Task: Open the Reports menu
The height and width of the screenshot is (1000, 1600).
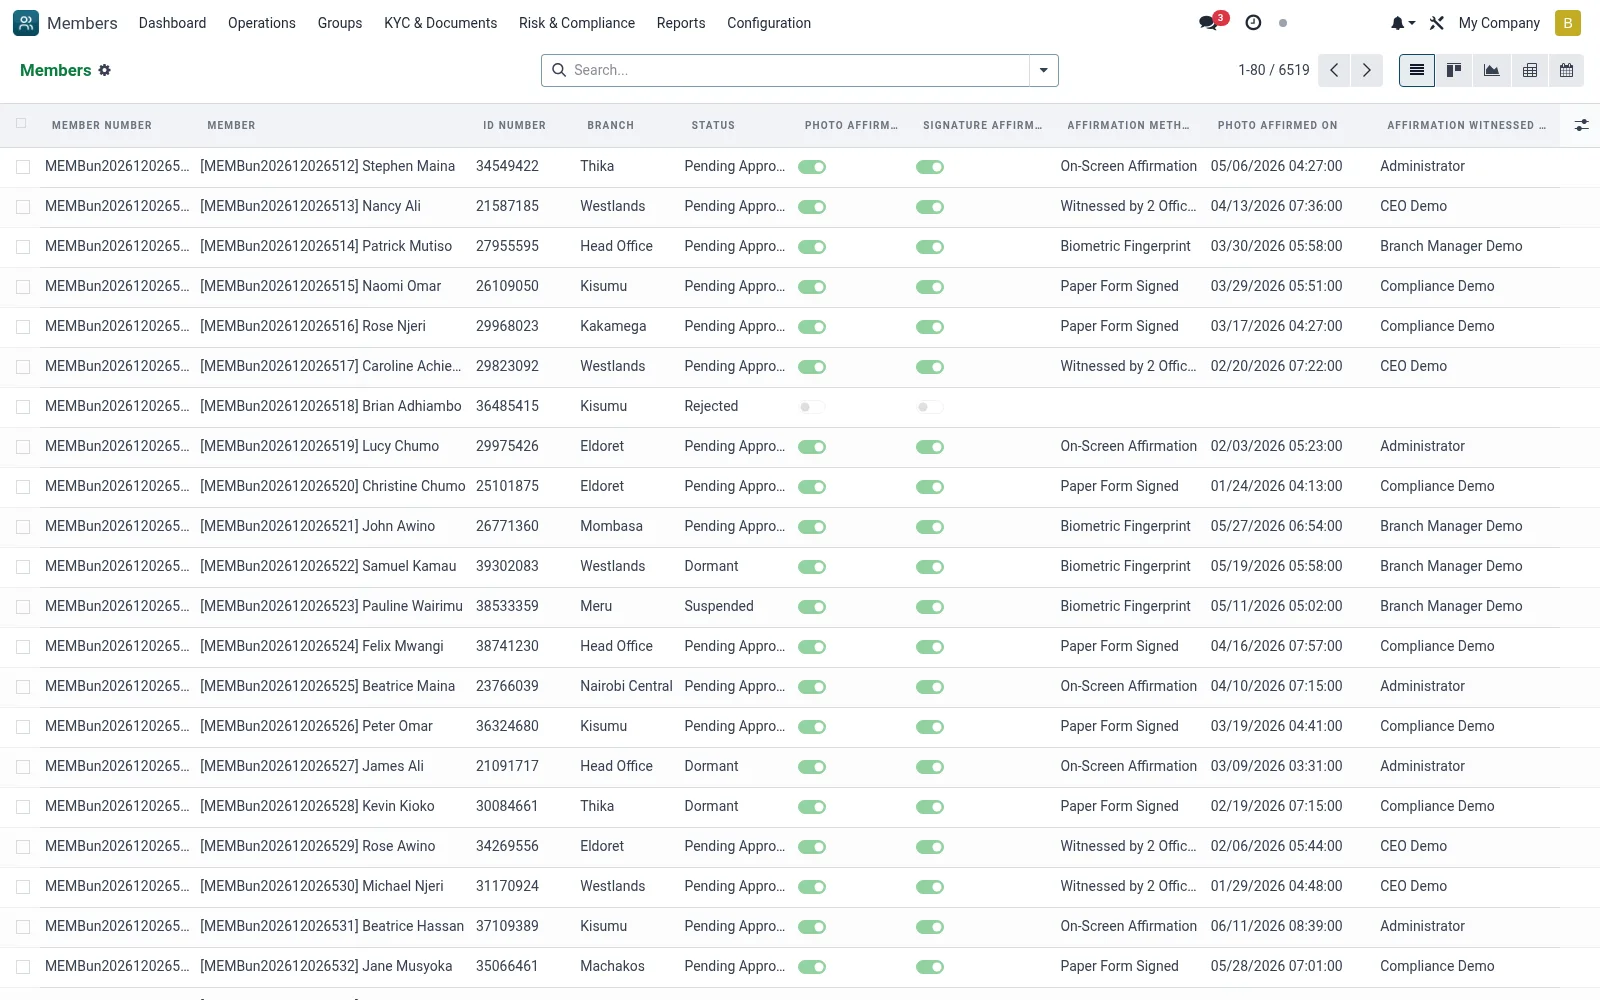Action: (x=681, y=23)
